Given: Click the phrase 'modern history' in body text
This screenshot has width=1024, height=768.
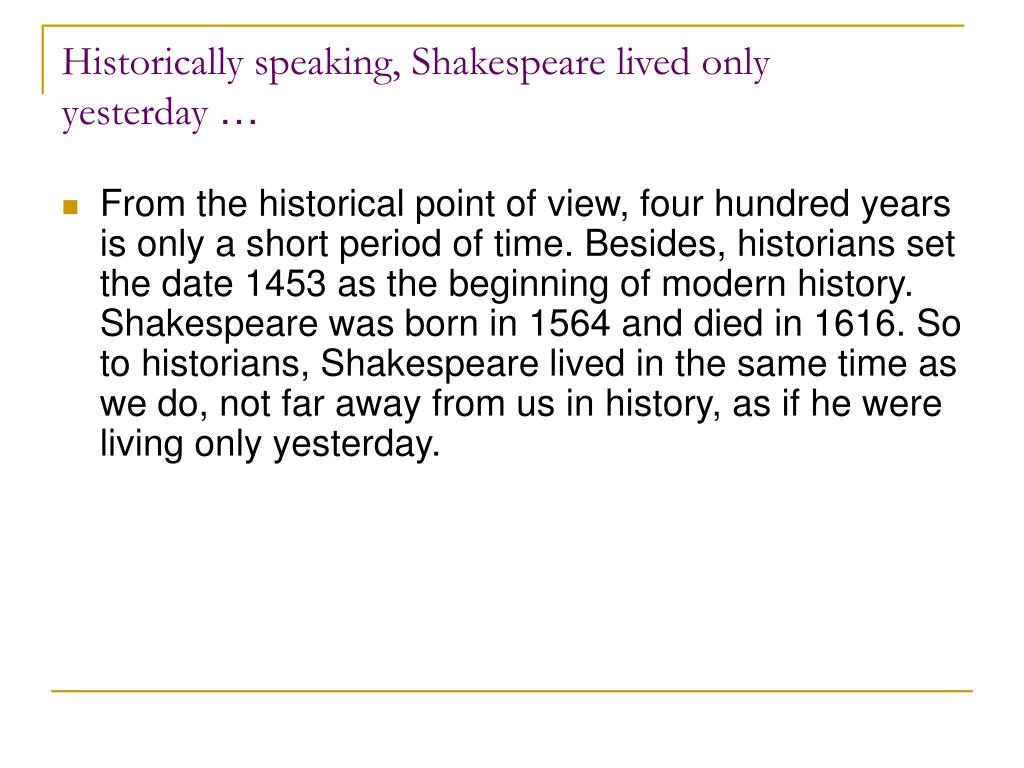Looking at the screenshot, I should click(x=786, y=285).
